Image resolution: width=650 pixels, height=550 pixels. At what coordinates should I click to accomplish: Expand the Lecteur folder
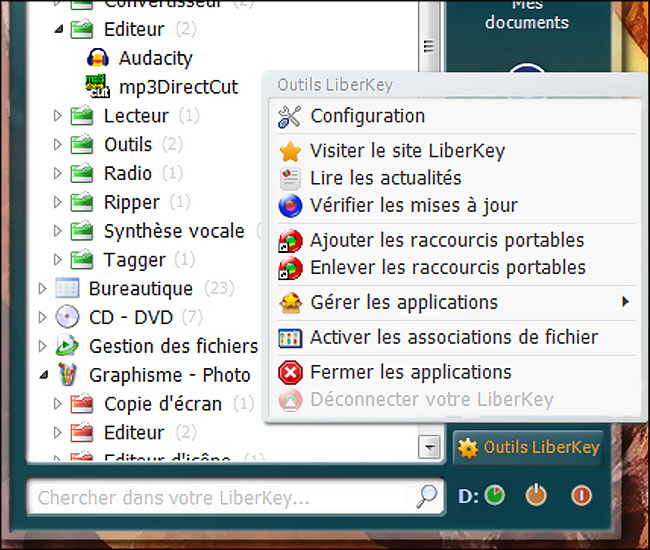point(58,116)
